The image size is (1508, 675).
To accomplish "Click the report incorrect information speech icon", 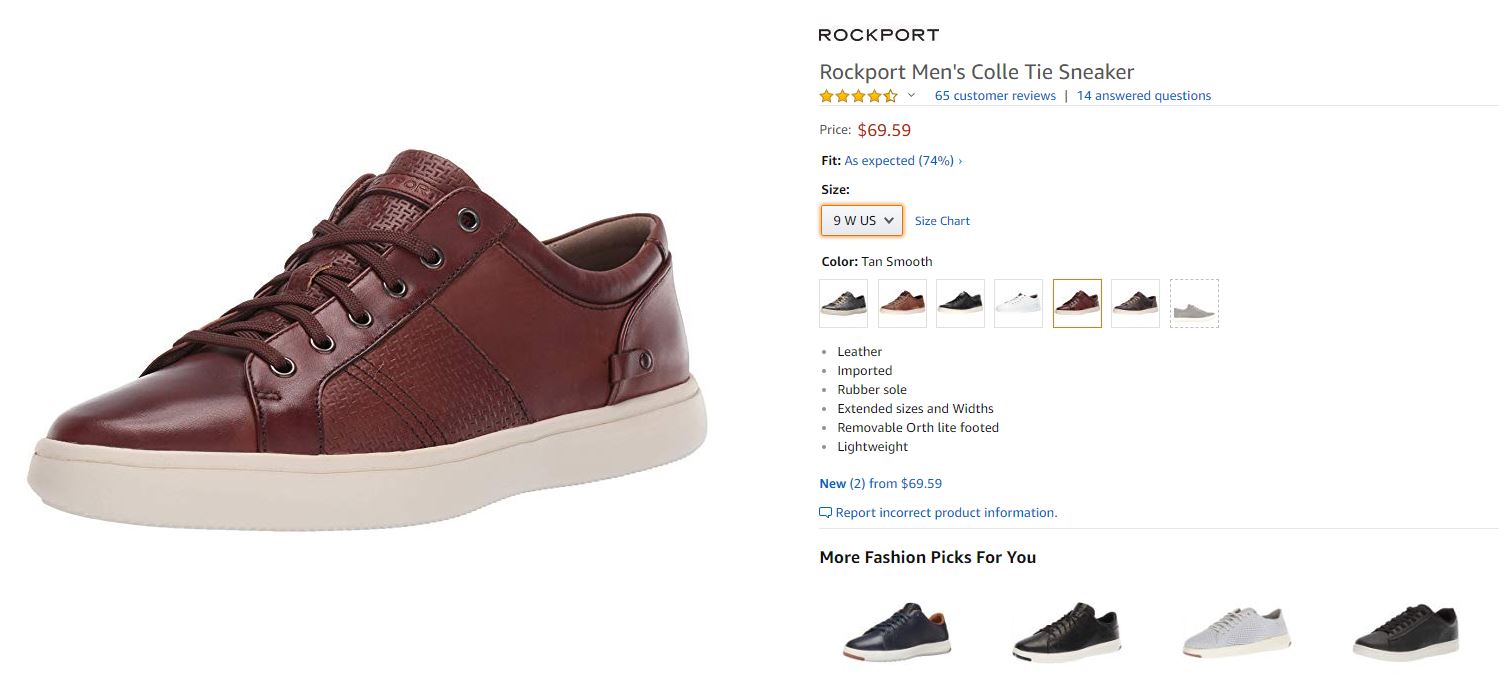I will [825, 513].
